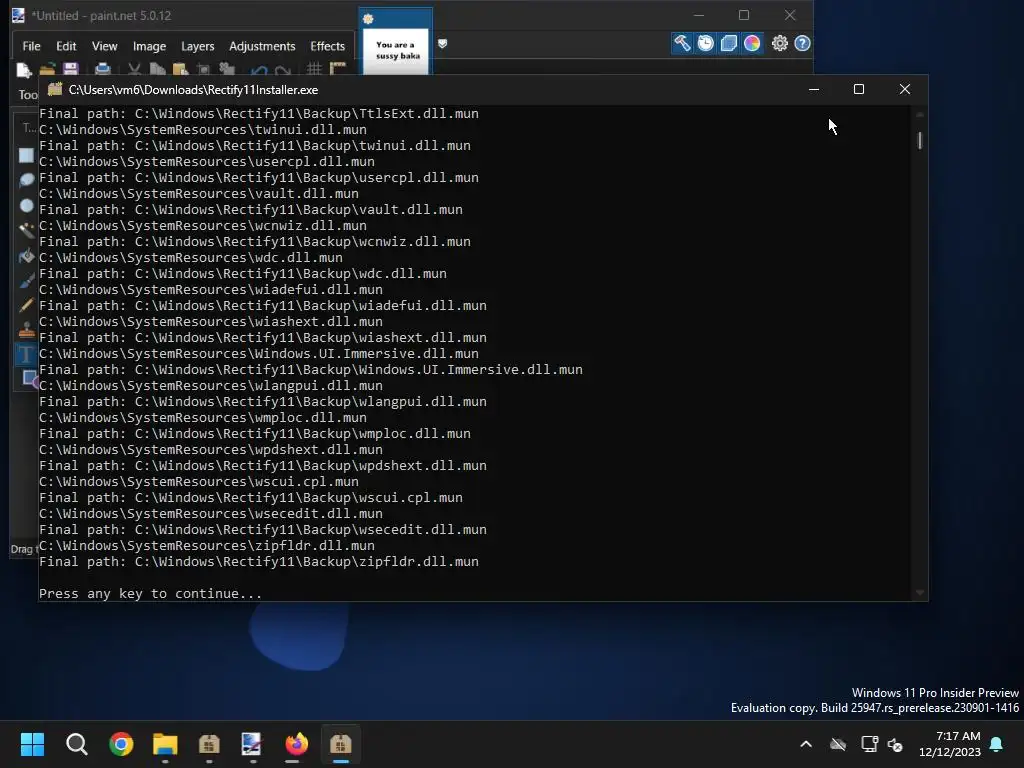Toggle the pixel grid icon in paint.net
1024x768 pixels.
[x=314, y=69]
